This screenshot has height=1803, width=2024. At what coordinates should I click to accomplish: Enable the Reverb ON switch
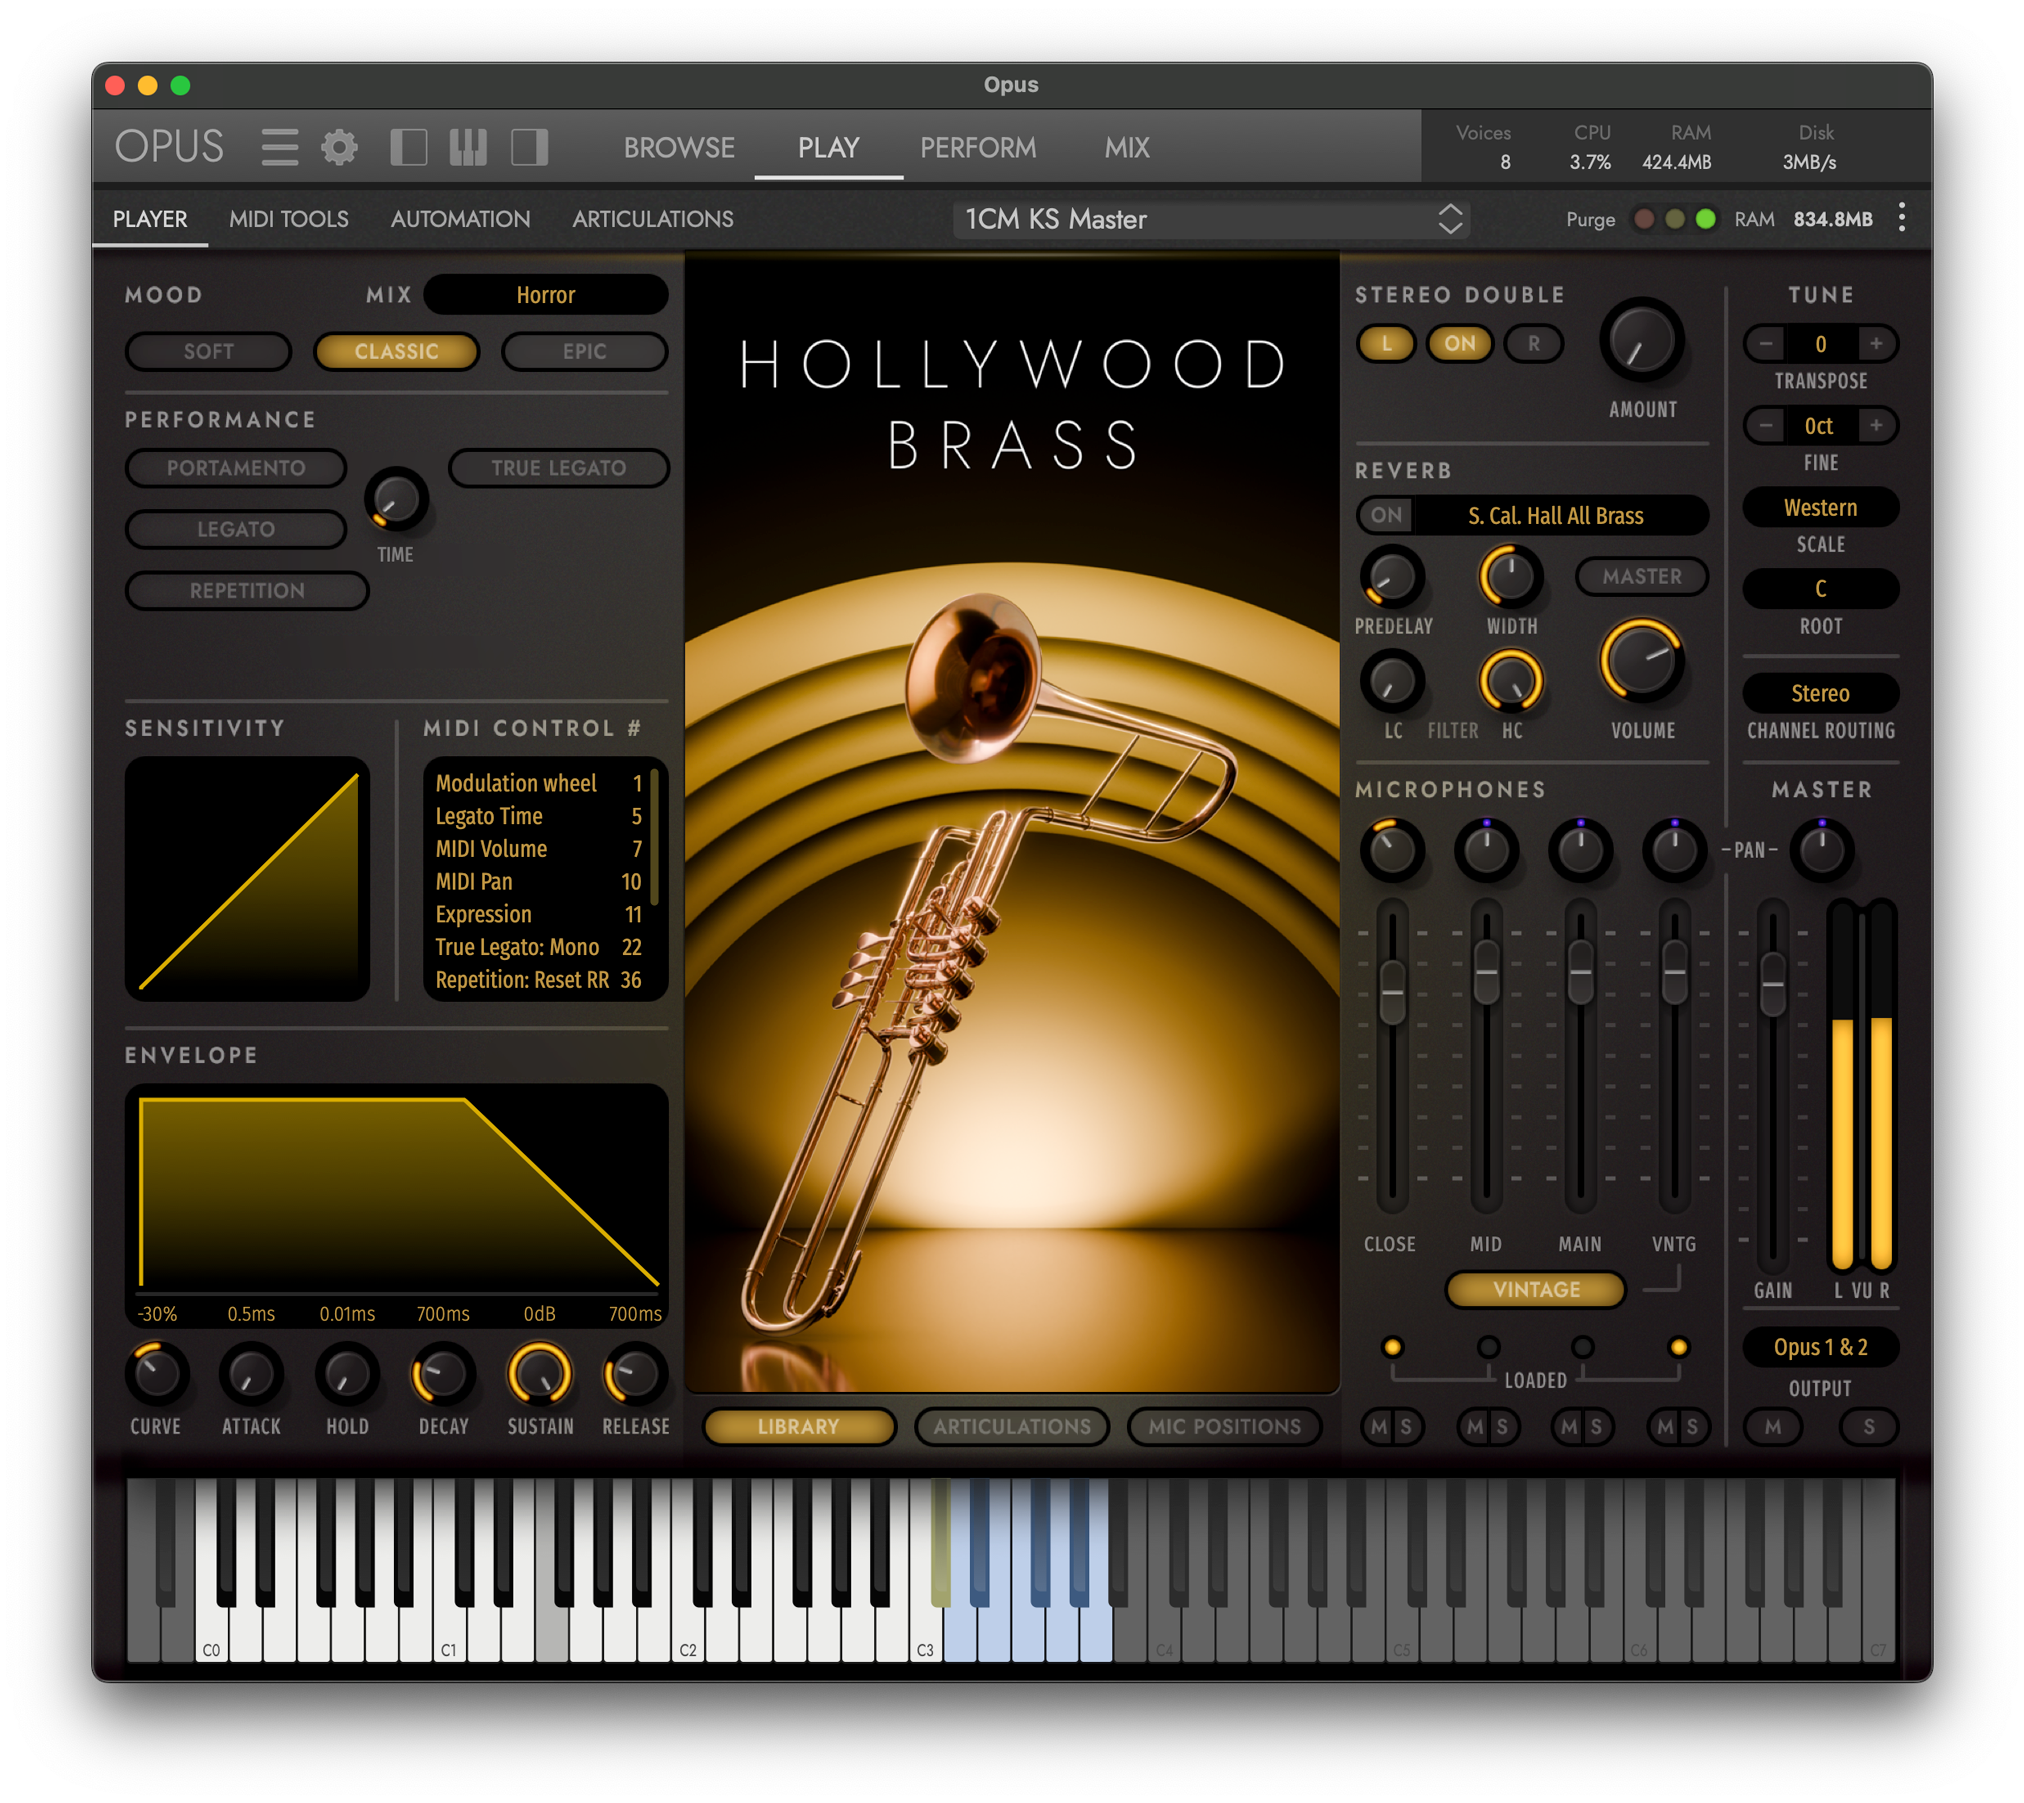pyautogui.click(x=1386, y=515)
